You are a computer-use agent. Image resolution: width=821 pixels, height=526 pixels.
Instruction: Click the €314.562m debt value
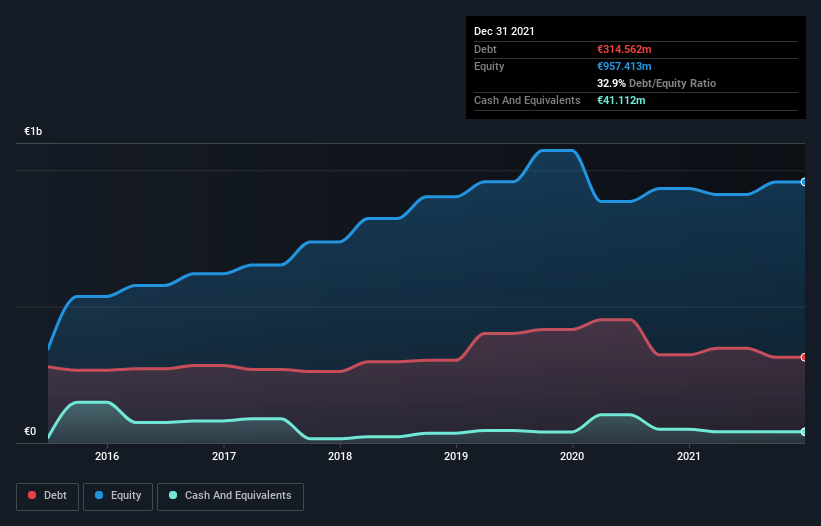pyautogui.click(x=624, y=49)
